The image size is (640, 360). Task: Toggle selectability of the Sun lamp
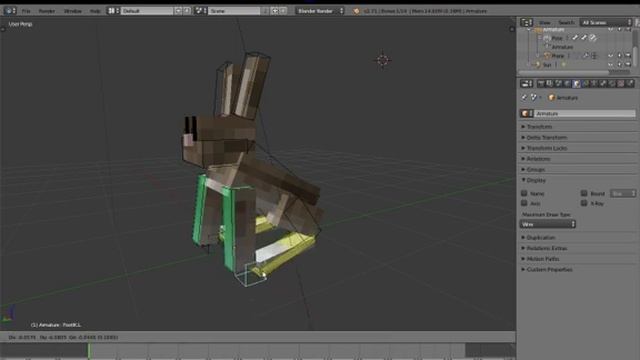coord(620,64)
